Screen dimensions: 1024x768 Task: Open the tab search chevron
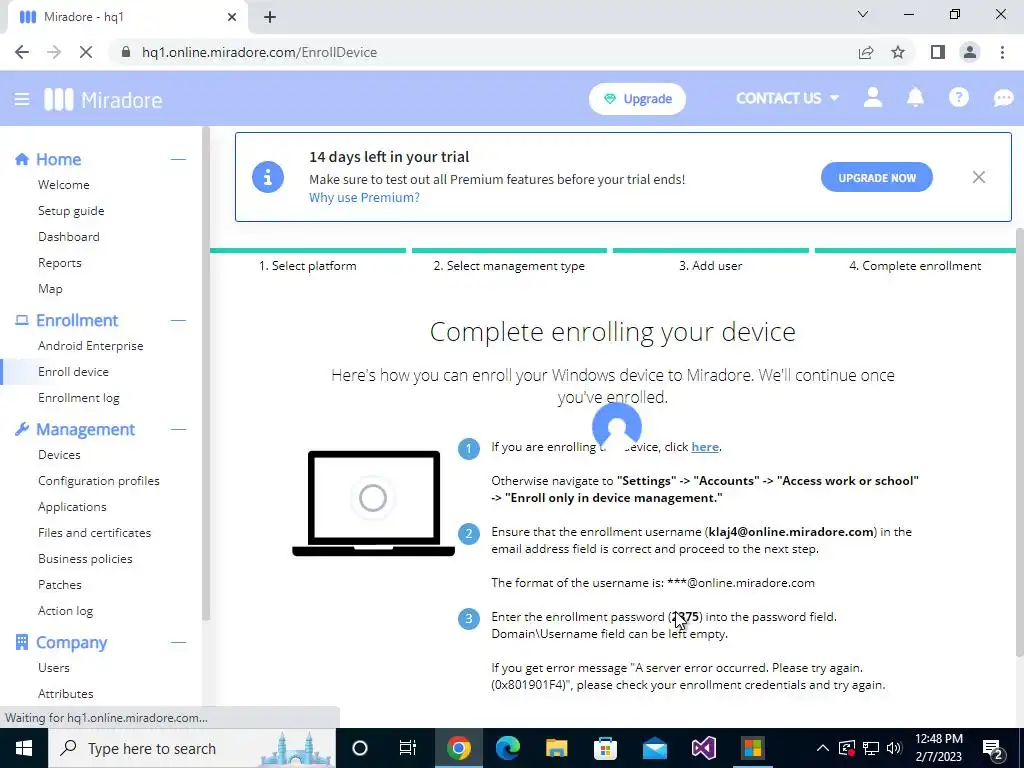[x=863, y=14]
